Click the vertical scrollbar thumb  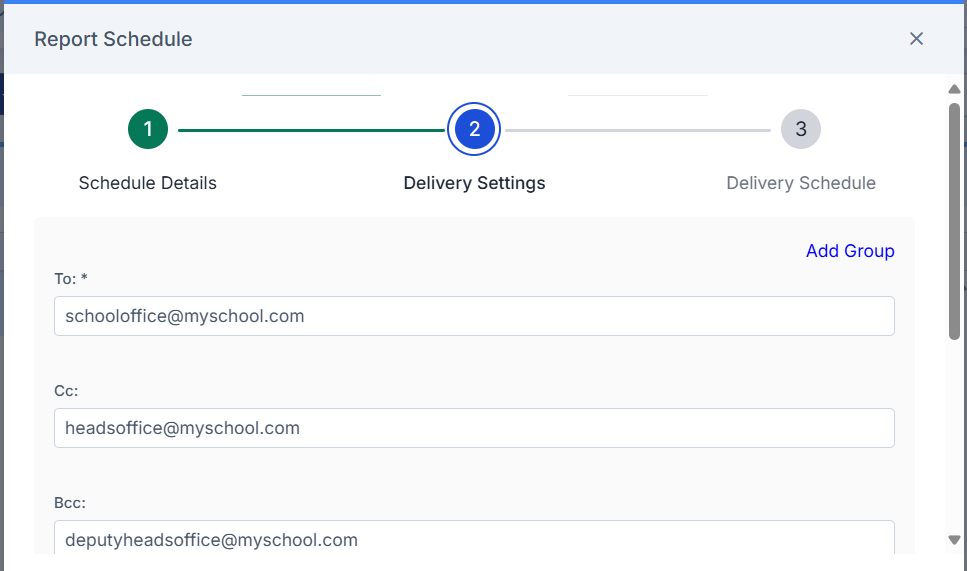954,221
